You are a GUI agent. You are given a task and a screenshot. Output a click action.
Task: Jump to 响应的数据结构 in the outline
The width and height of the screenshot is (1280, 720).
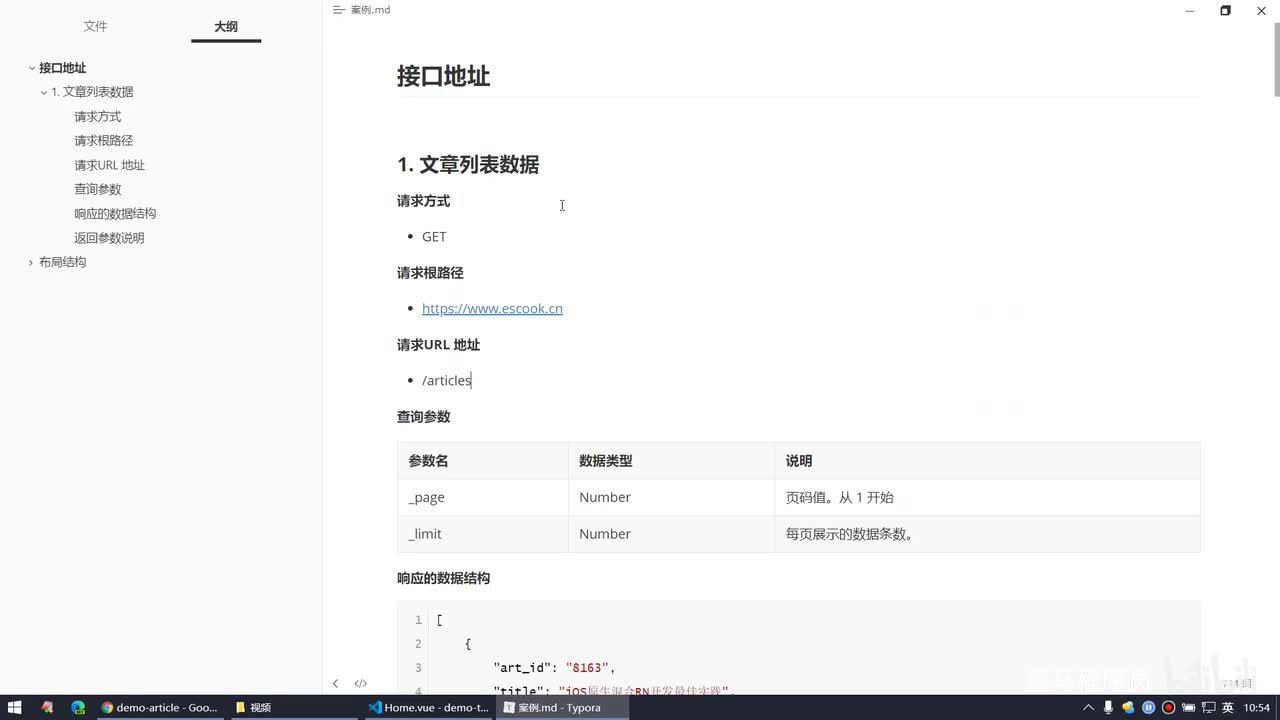coord(115,213)
